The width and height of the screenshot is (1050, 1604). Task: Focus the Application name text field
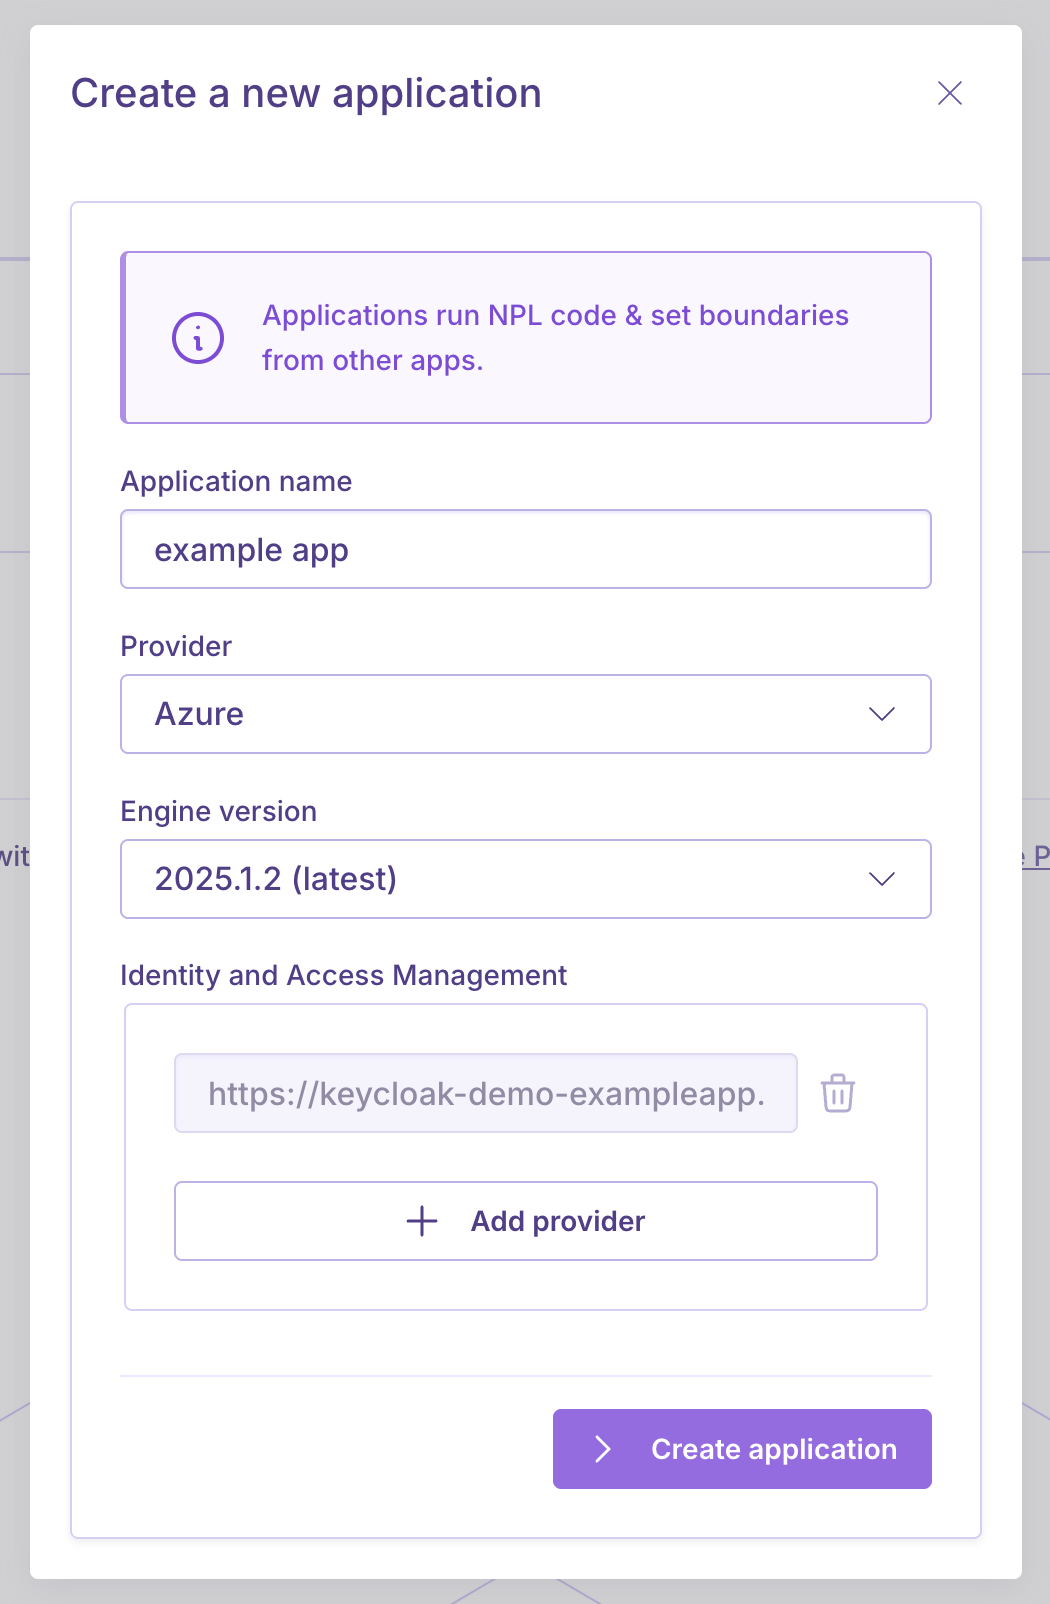tap(525, 550)
